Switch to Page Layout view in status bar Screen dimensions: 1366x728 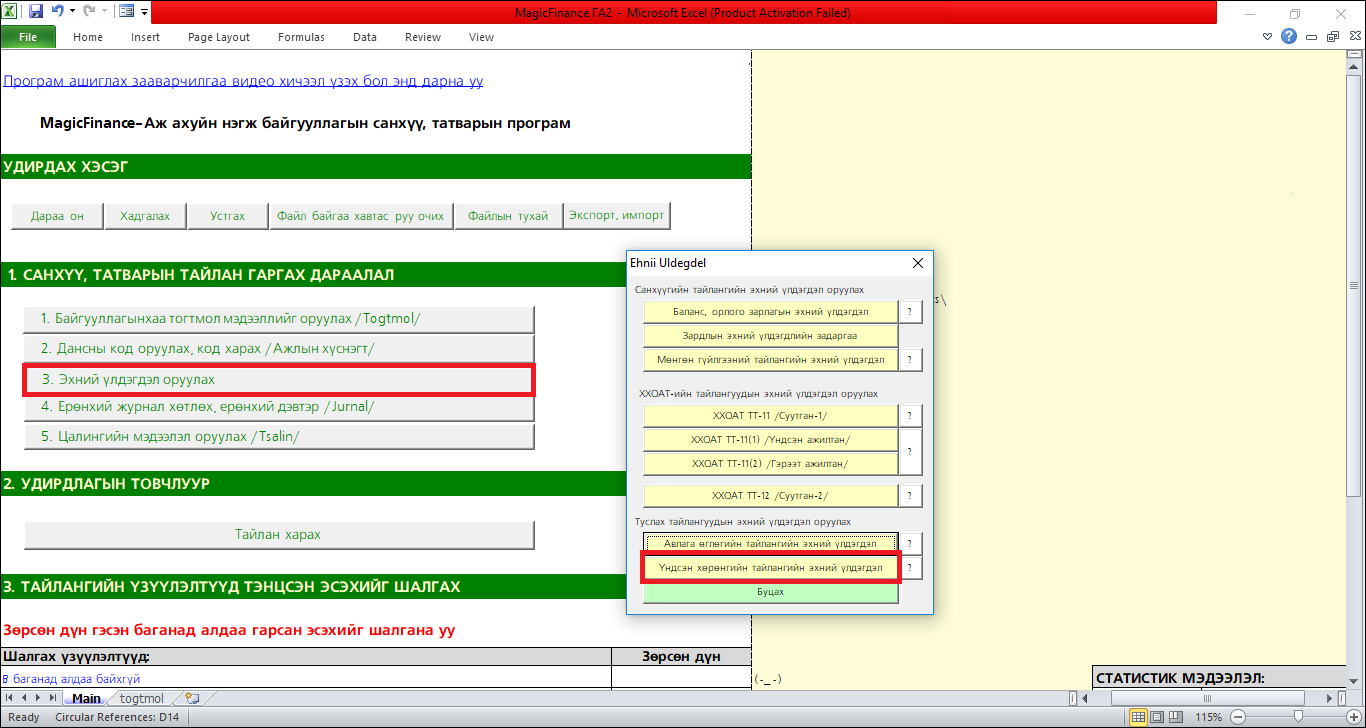click(x=1159, y=717)
